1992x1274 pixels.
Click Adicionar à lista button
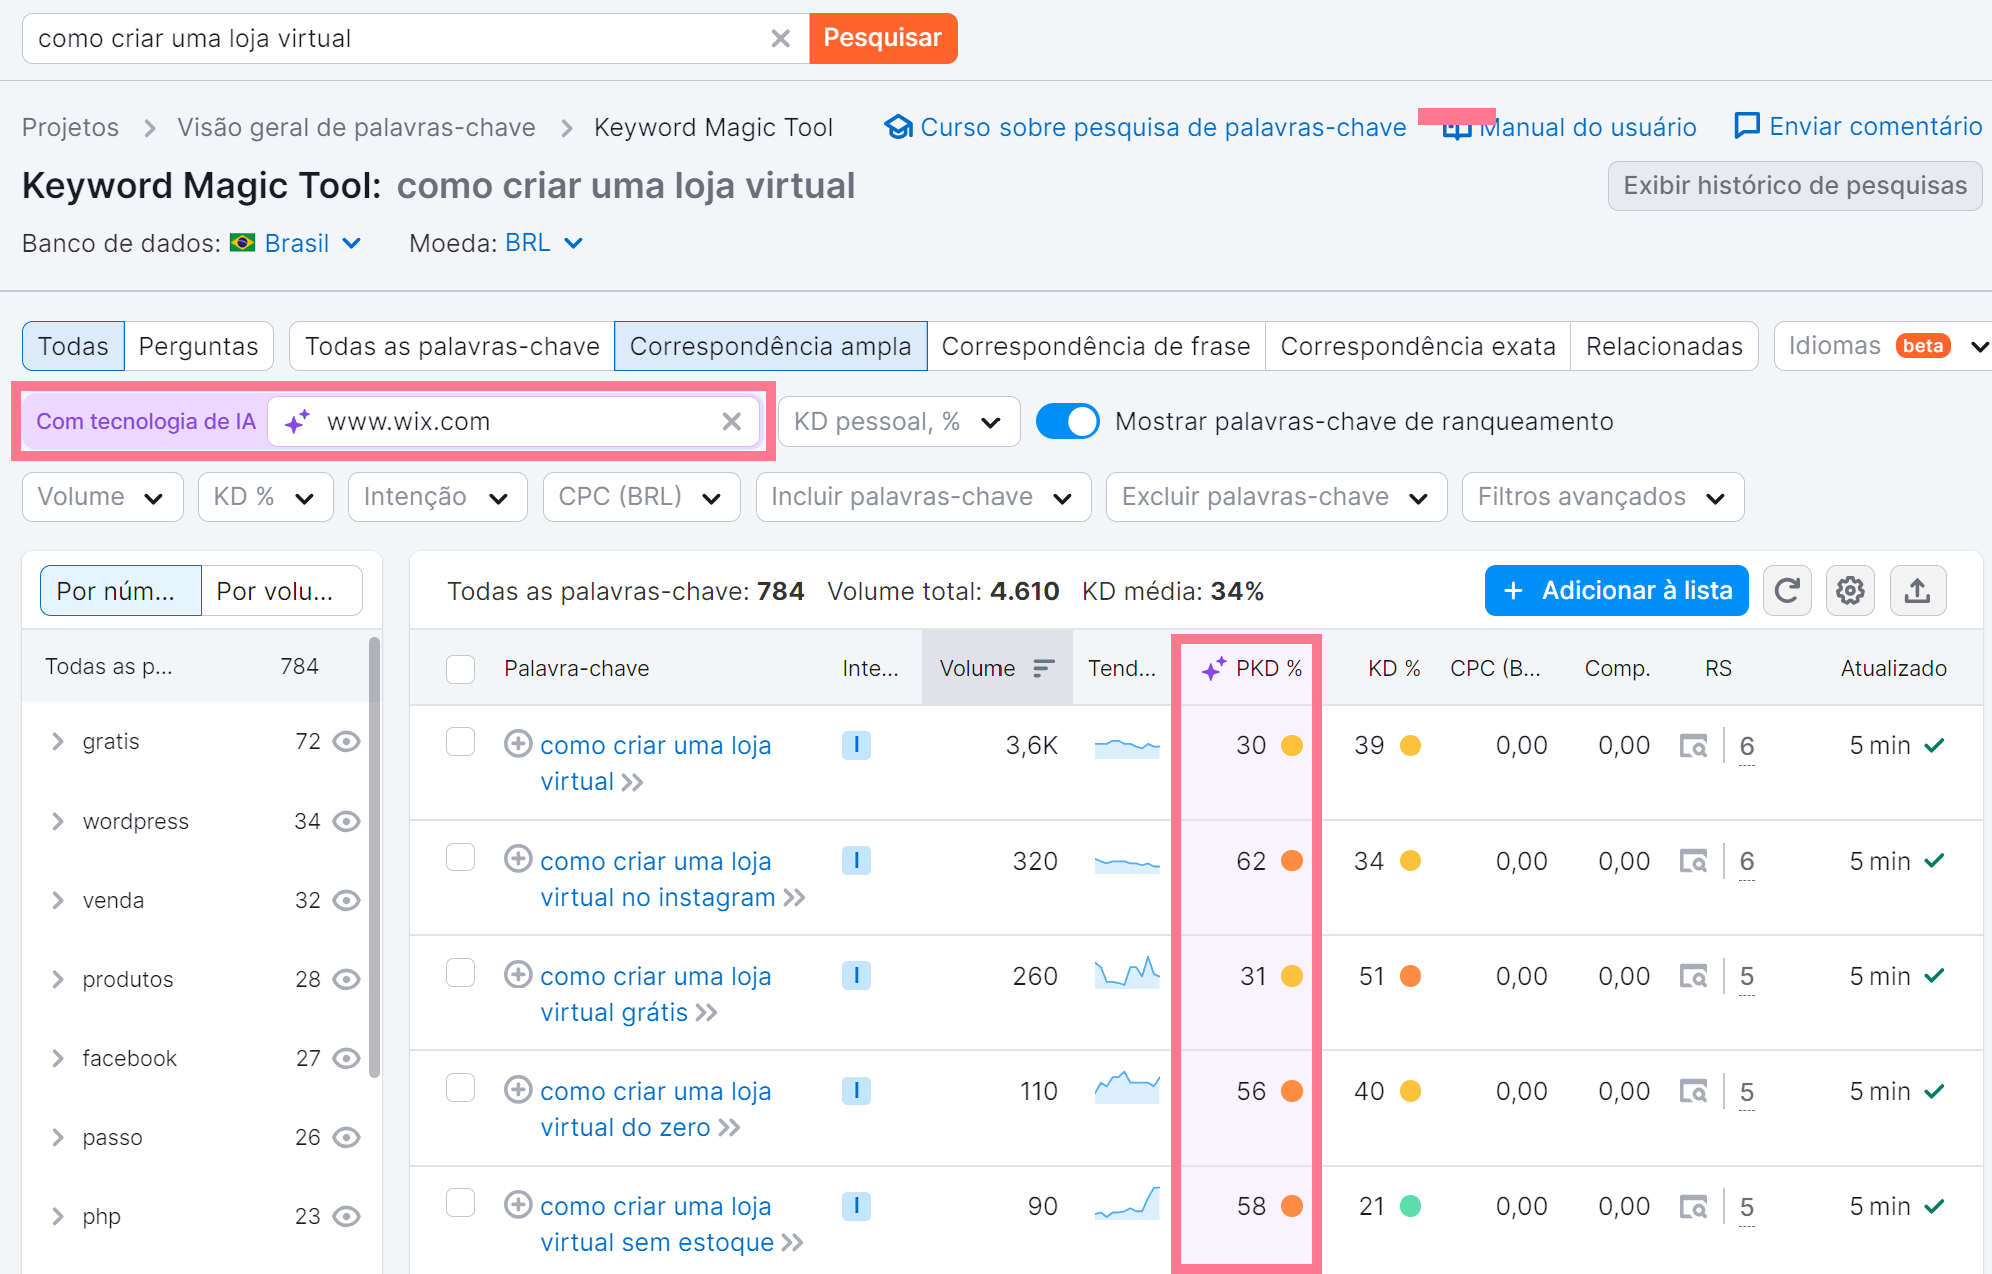[x=1616, y=591]
